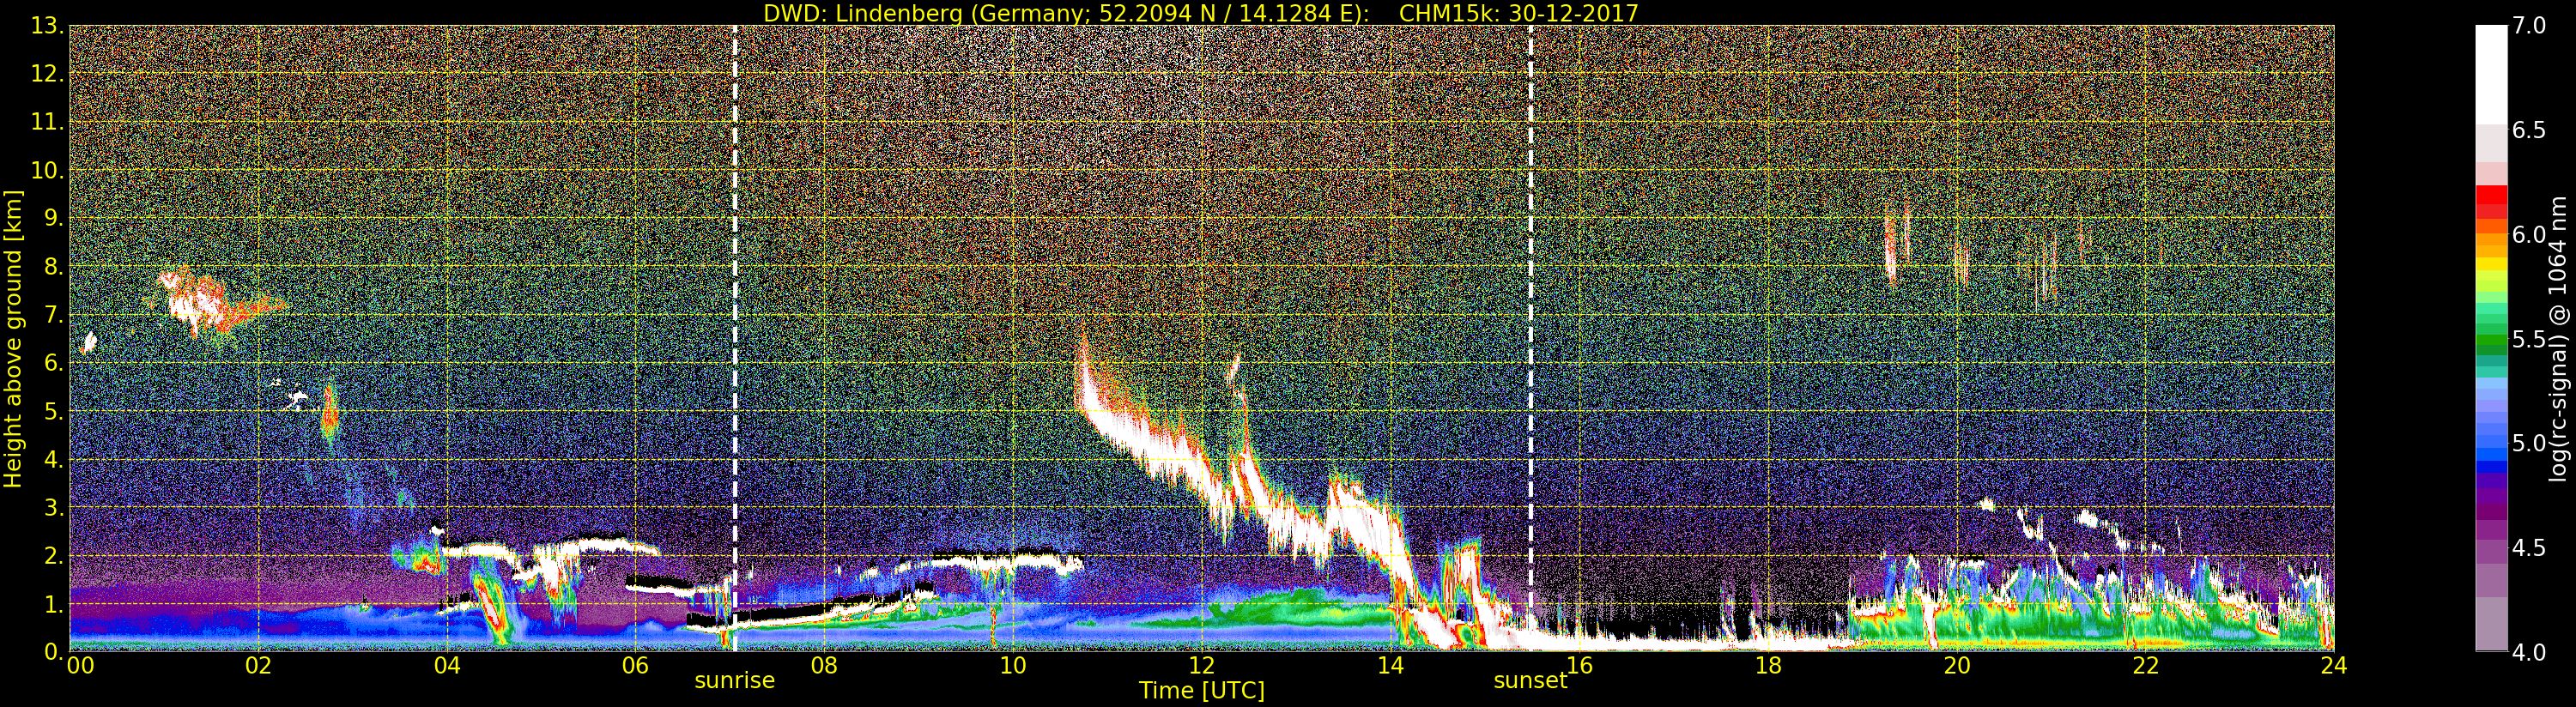Click the '24' time axis tick label
The image size is (2576, 707).
click(2334, 666)
